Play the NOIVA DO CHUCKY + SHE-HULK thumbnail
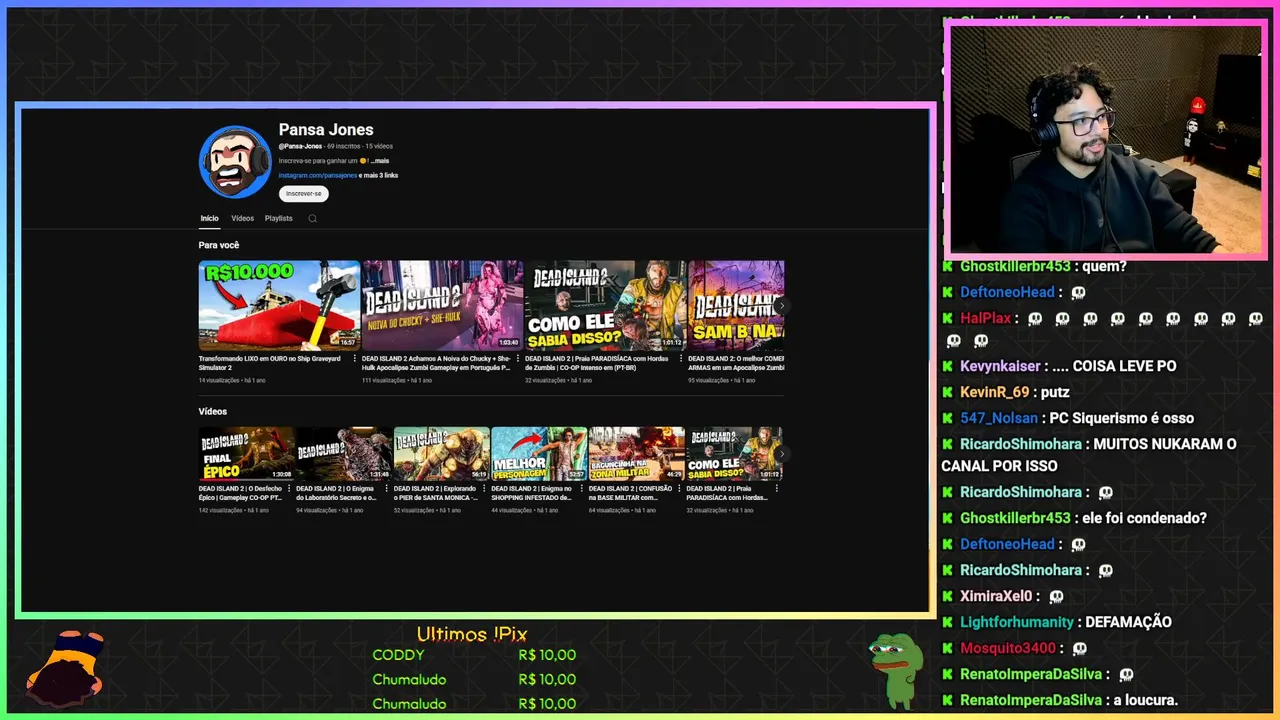The height and width of the screenshot is (720, 1280). tap(442, 305)
